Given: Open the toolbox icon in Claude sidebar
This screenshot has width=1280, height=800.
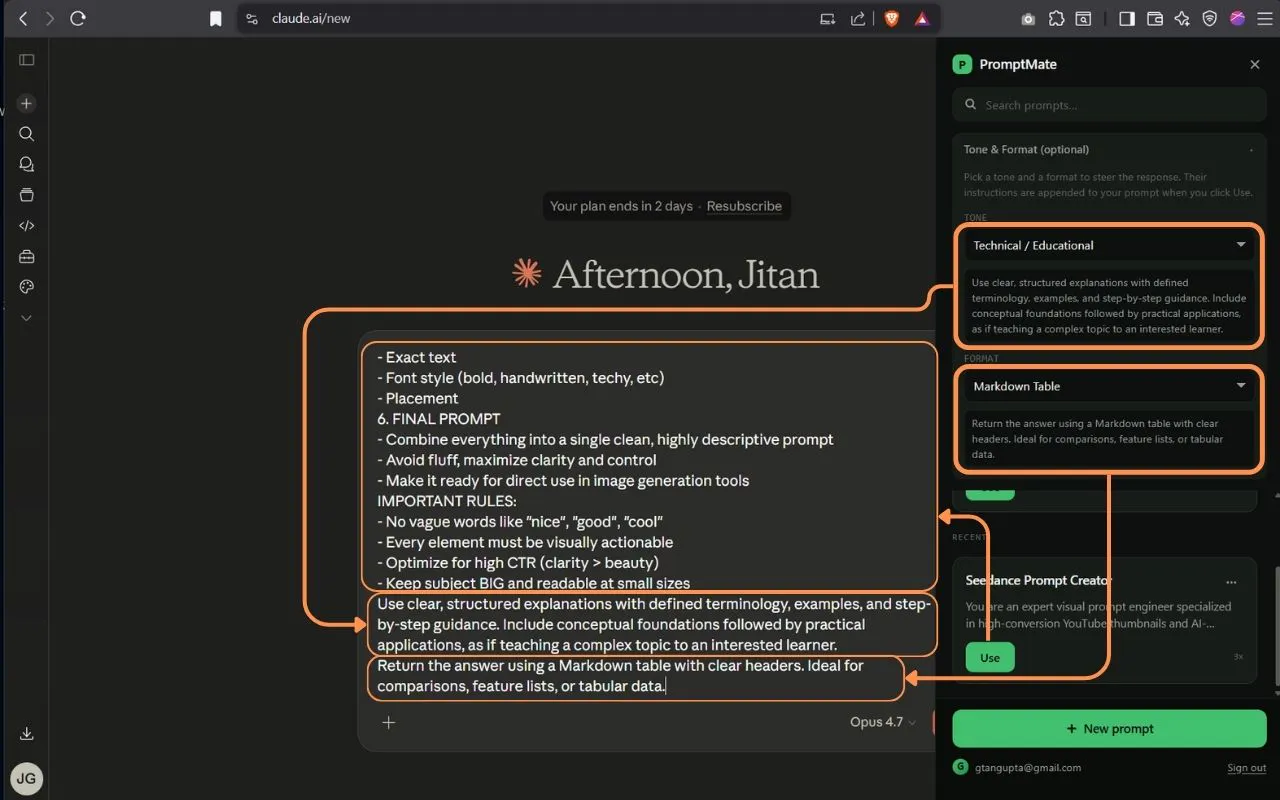Looking at the screenshot, I should pos(27,257).
